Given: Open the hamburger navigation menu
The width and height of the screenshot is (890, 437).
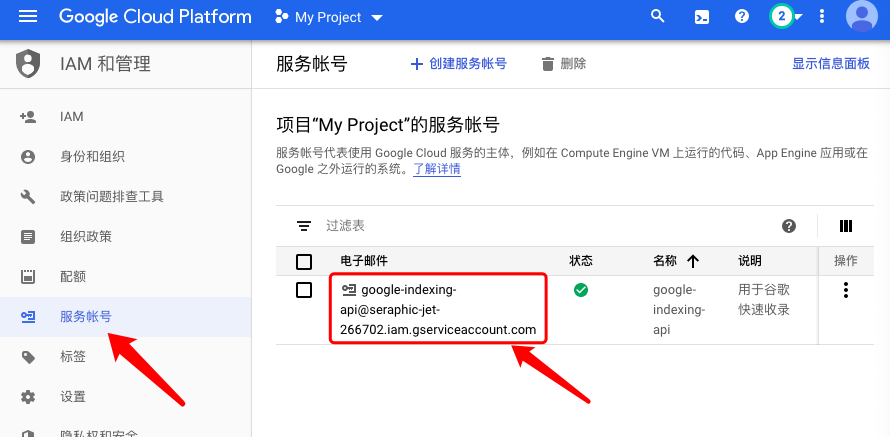Looking at the screenshot, I should coord(28,16).
